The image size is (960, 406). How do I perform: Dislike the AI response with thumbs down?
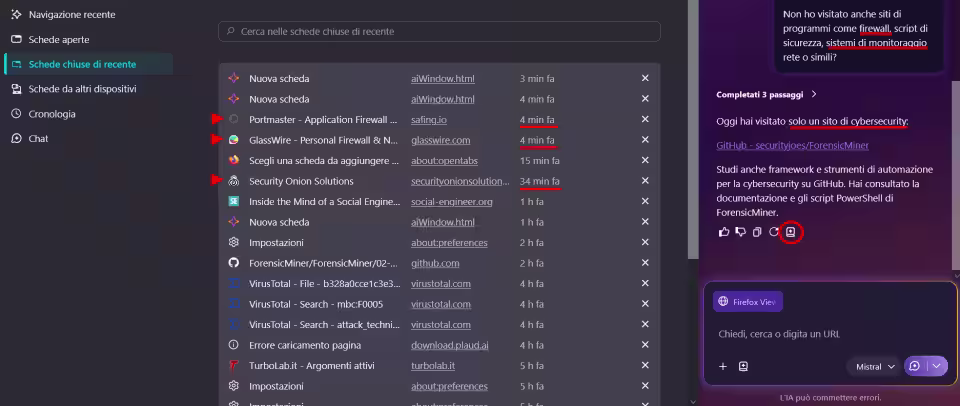pos(740,232)
